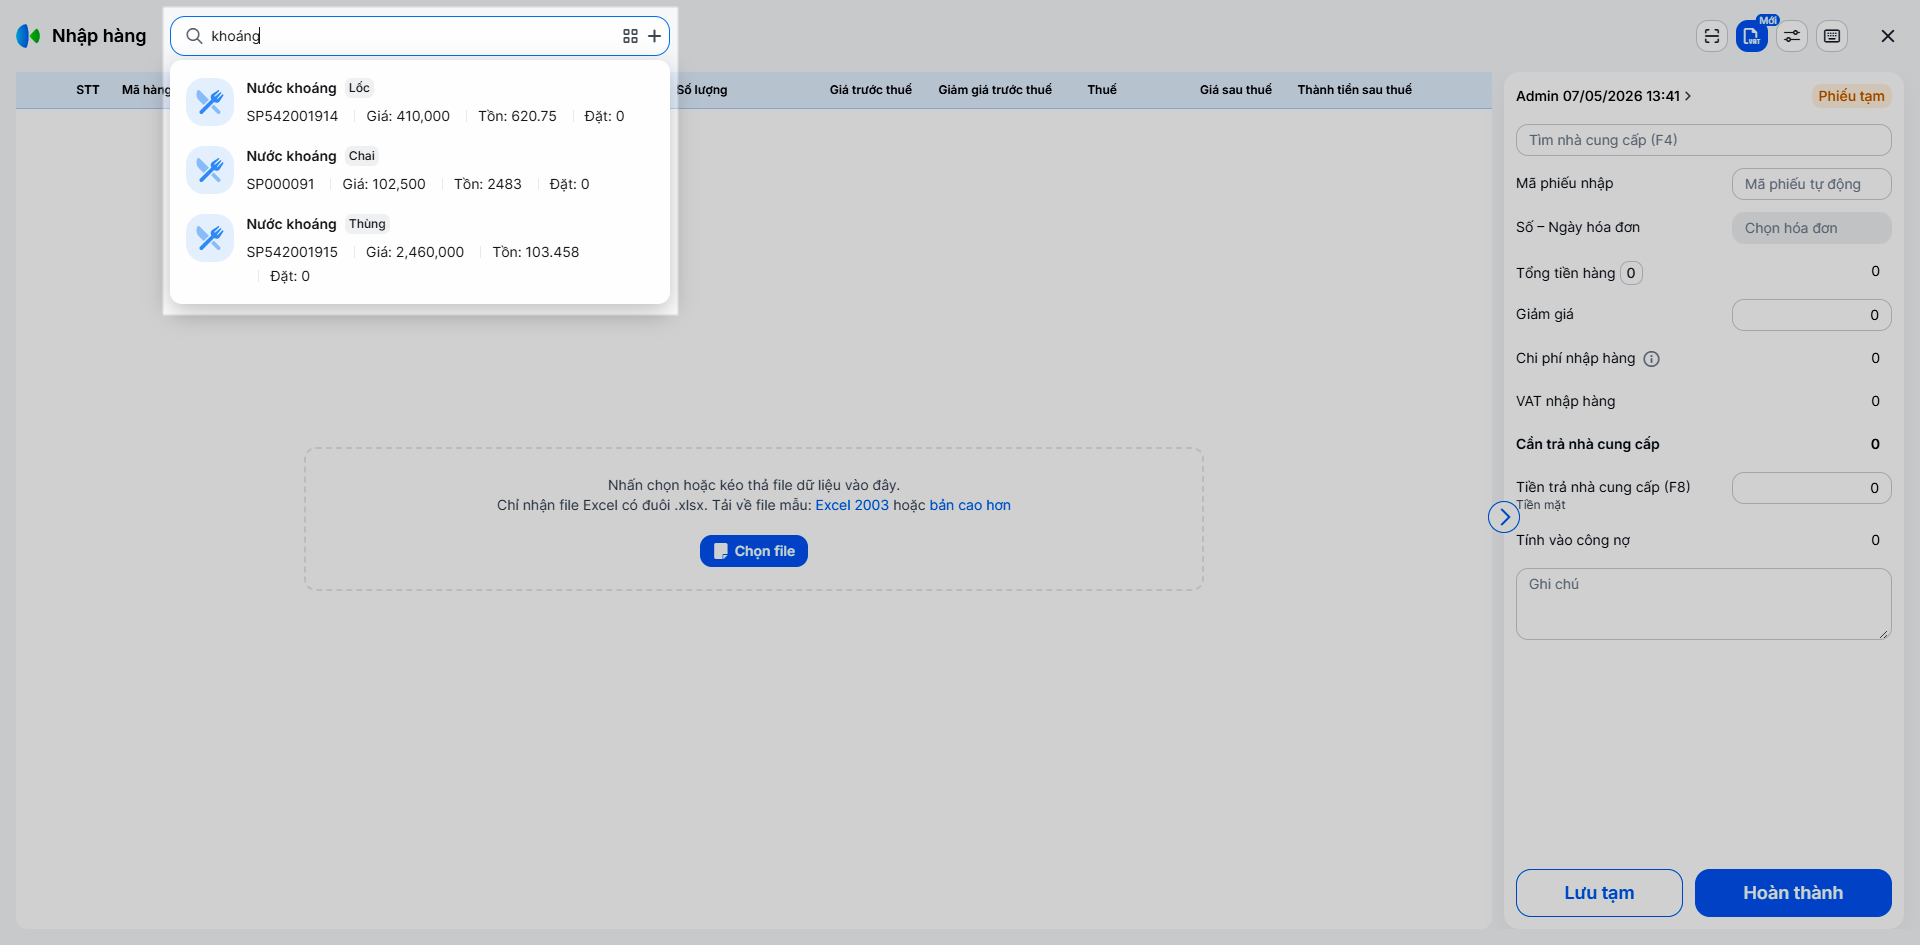Click the search magnifier icon
Viewport: 1920px width, 945px height.
click(194, 36)
